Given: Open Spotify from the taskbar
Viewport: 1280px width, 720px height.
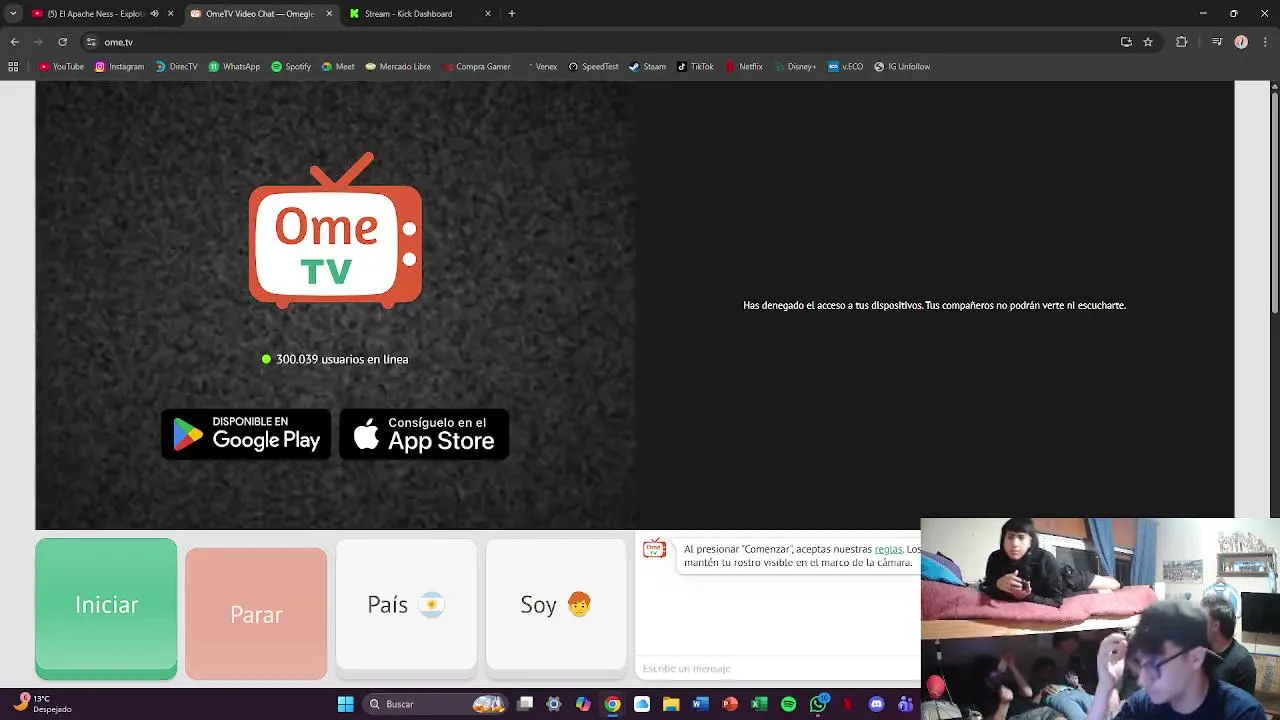Looking at the screenshot, I should point(788,704).
